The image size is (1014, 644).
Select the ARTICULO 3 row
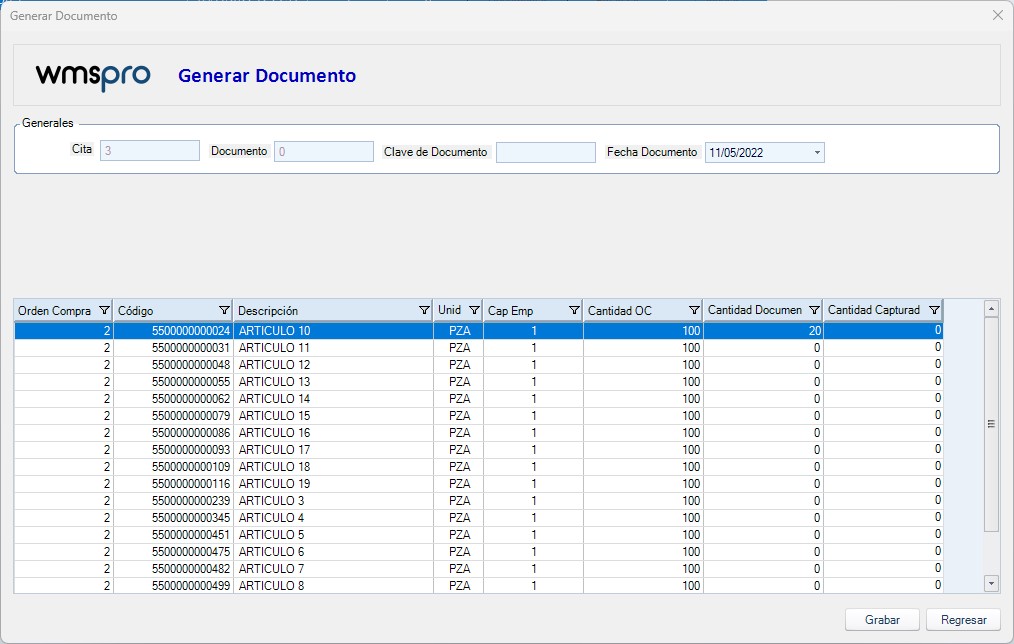tap(479, 500)
